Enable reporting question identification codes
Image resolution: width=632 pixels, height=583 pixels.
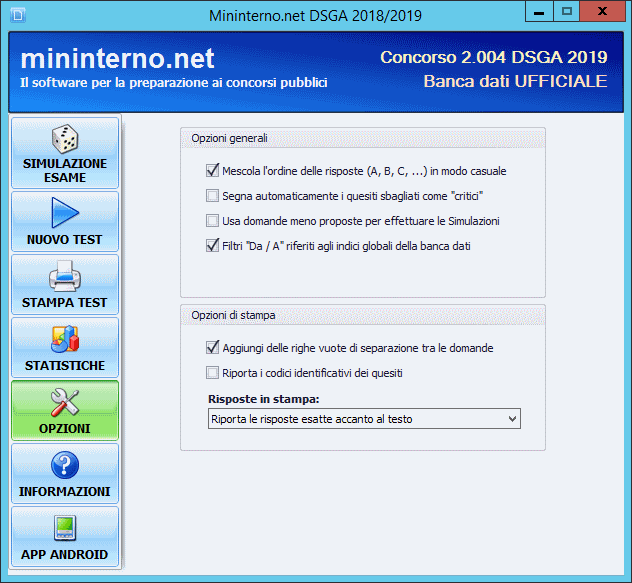[x=212, y=373]
